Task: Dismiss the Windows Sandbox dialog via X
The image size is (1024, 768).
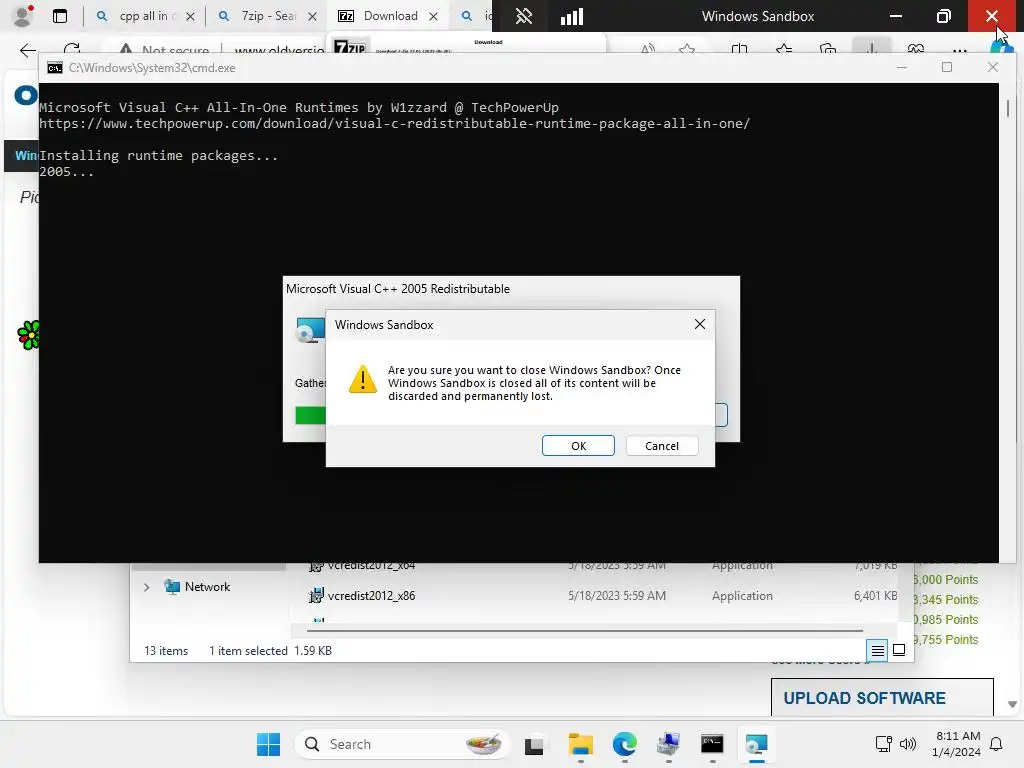Action: [699, 324]
